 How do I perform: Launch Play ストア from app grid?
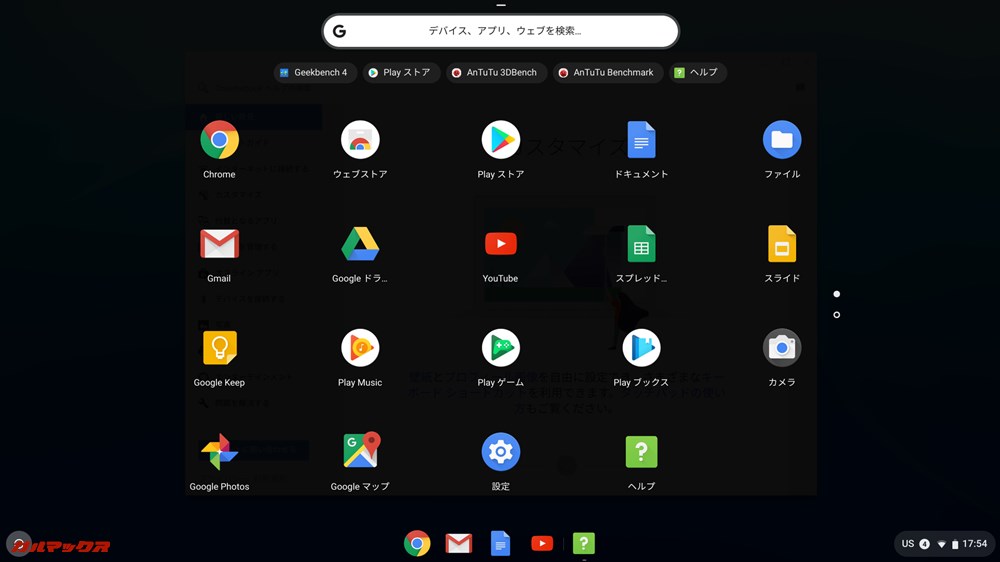(501, 140)
